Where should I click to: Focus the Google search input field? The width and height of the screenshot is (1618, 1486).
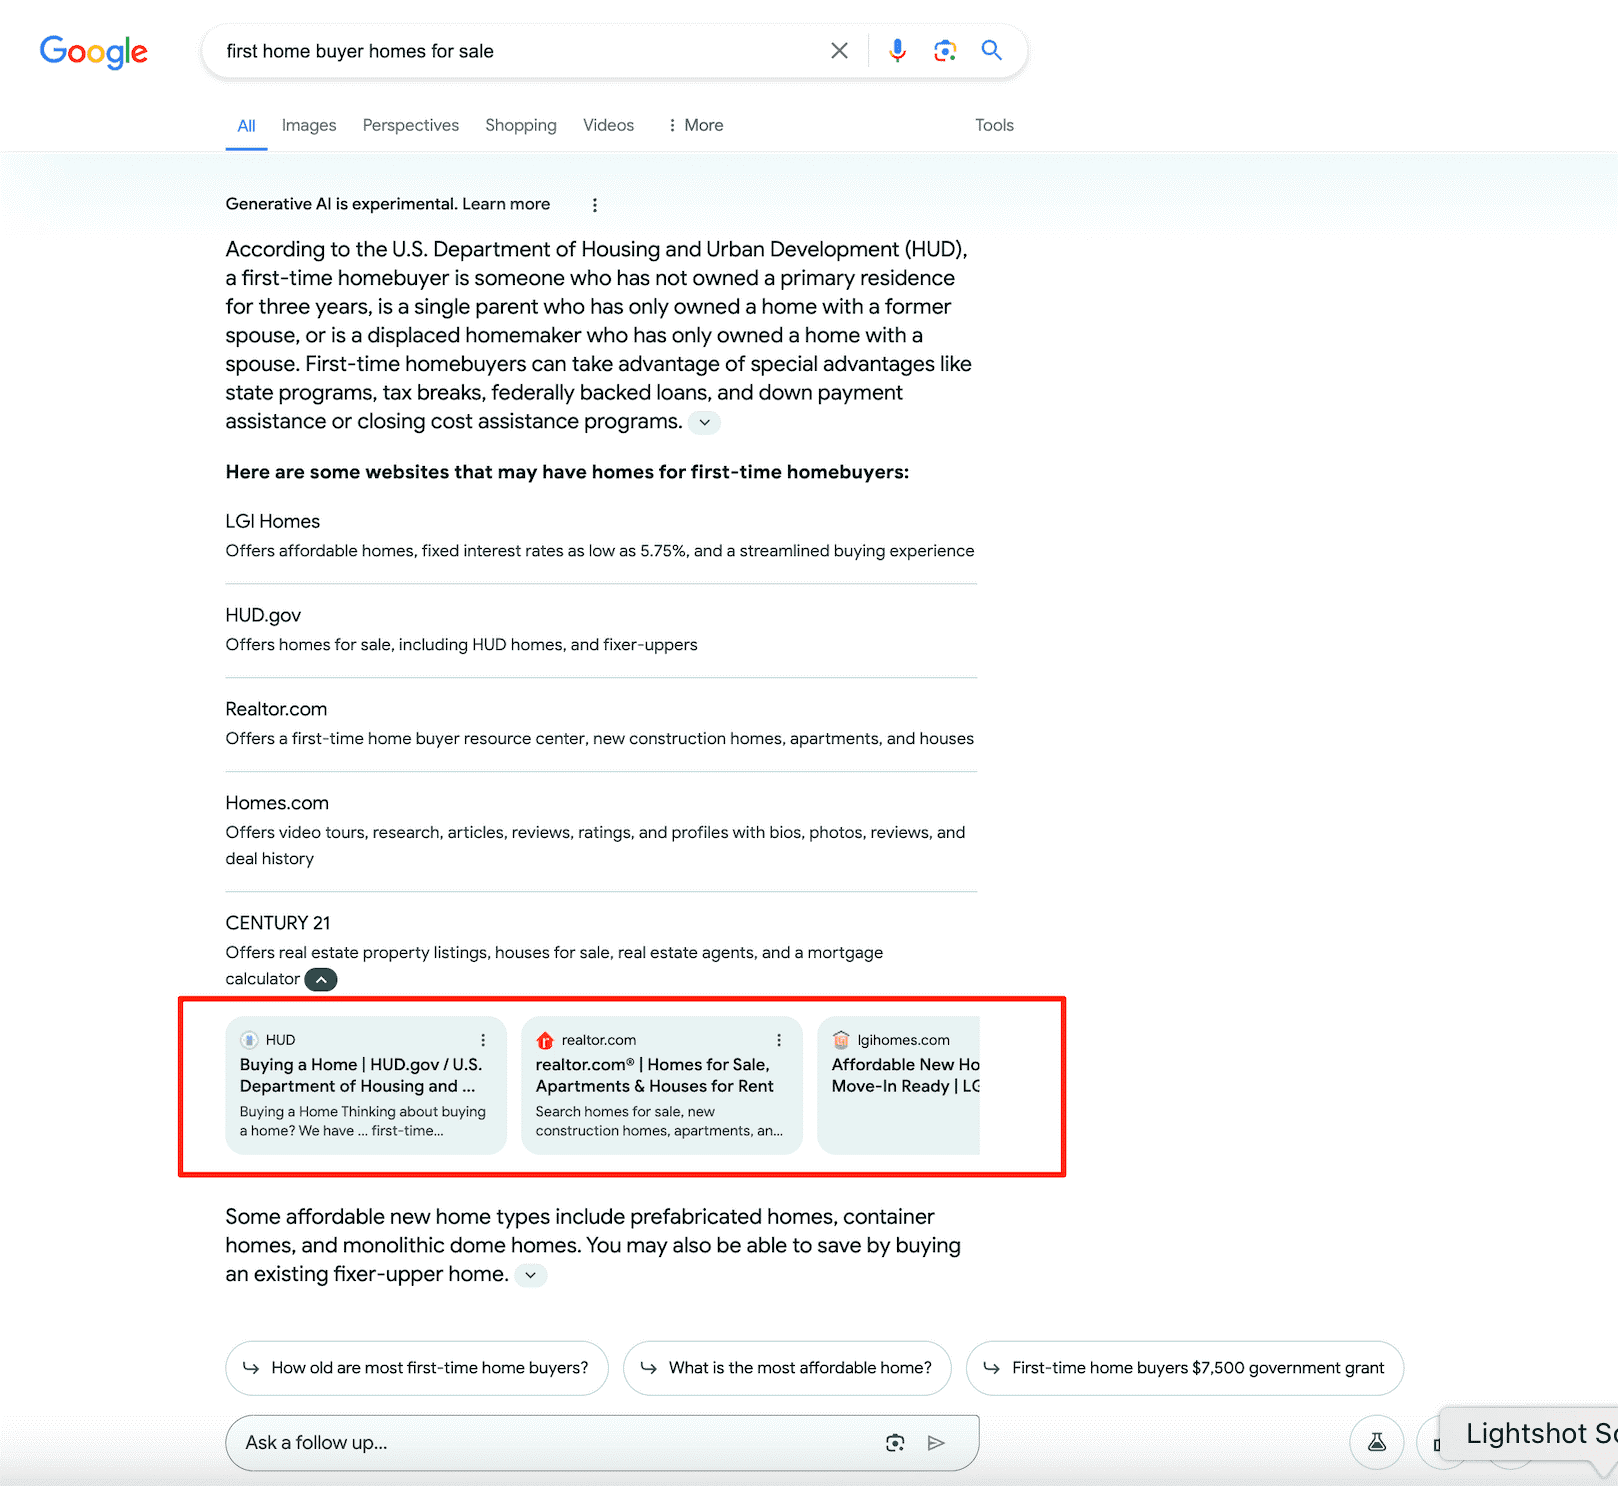click(520, 51)
